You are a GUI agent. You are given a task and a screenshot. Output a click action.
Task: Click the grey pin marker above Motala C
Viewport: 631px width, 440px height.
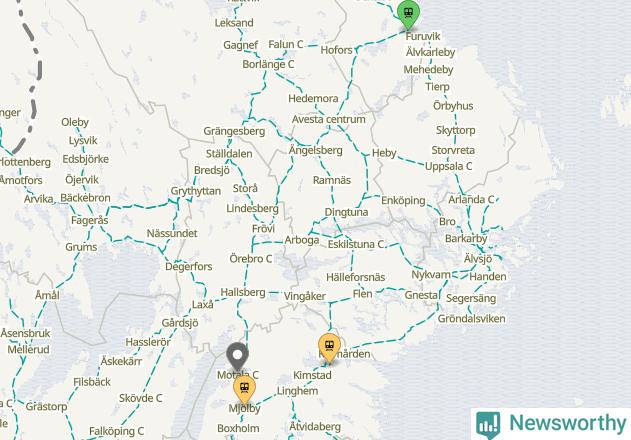click(x=237, y=357)
